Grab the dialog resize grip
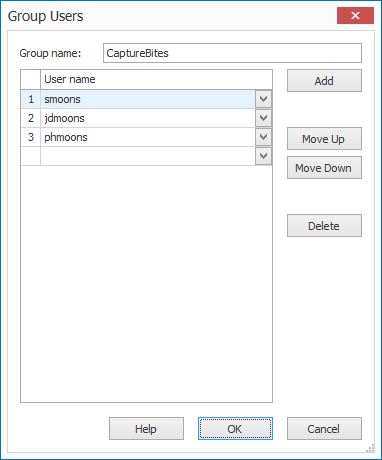The height and width of the screenshot is (460, 382). [x=370, y=449]
